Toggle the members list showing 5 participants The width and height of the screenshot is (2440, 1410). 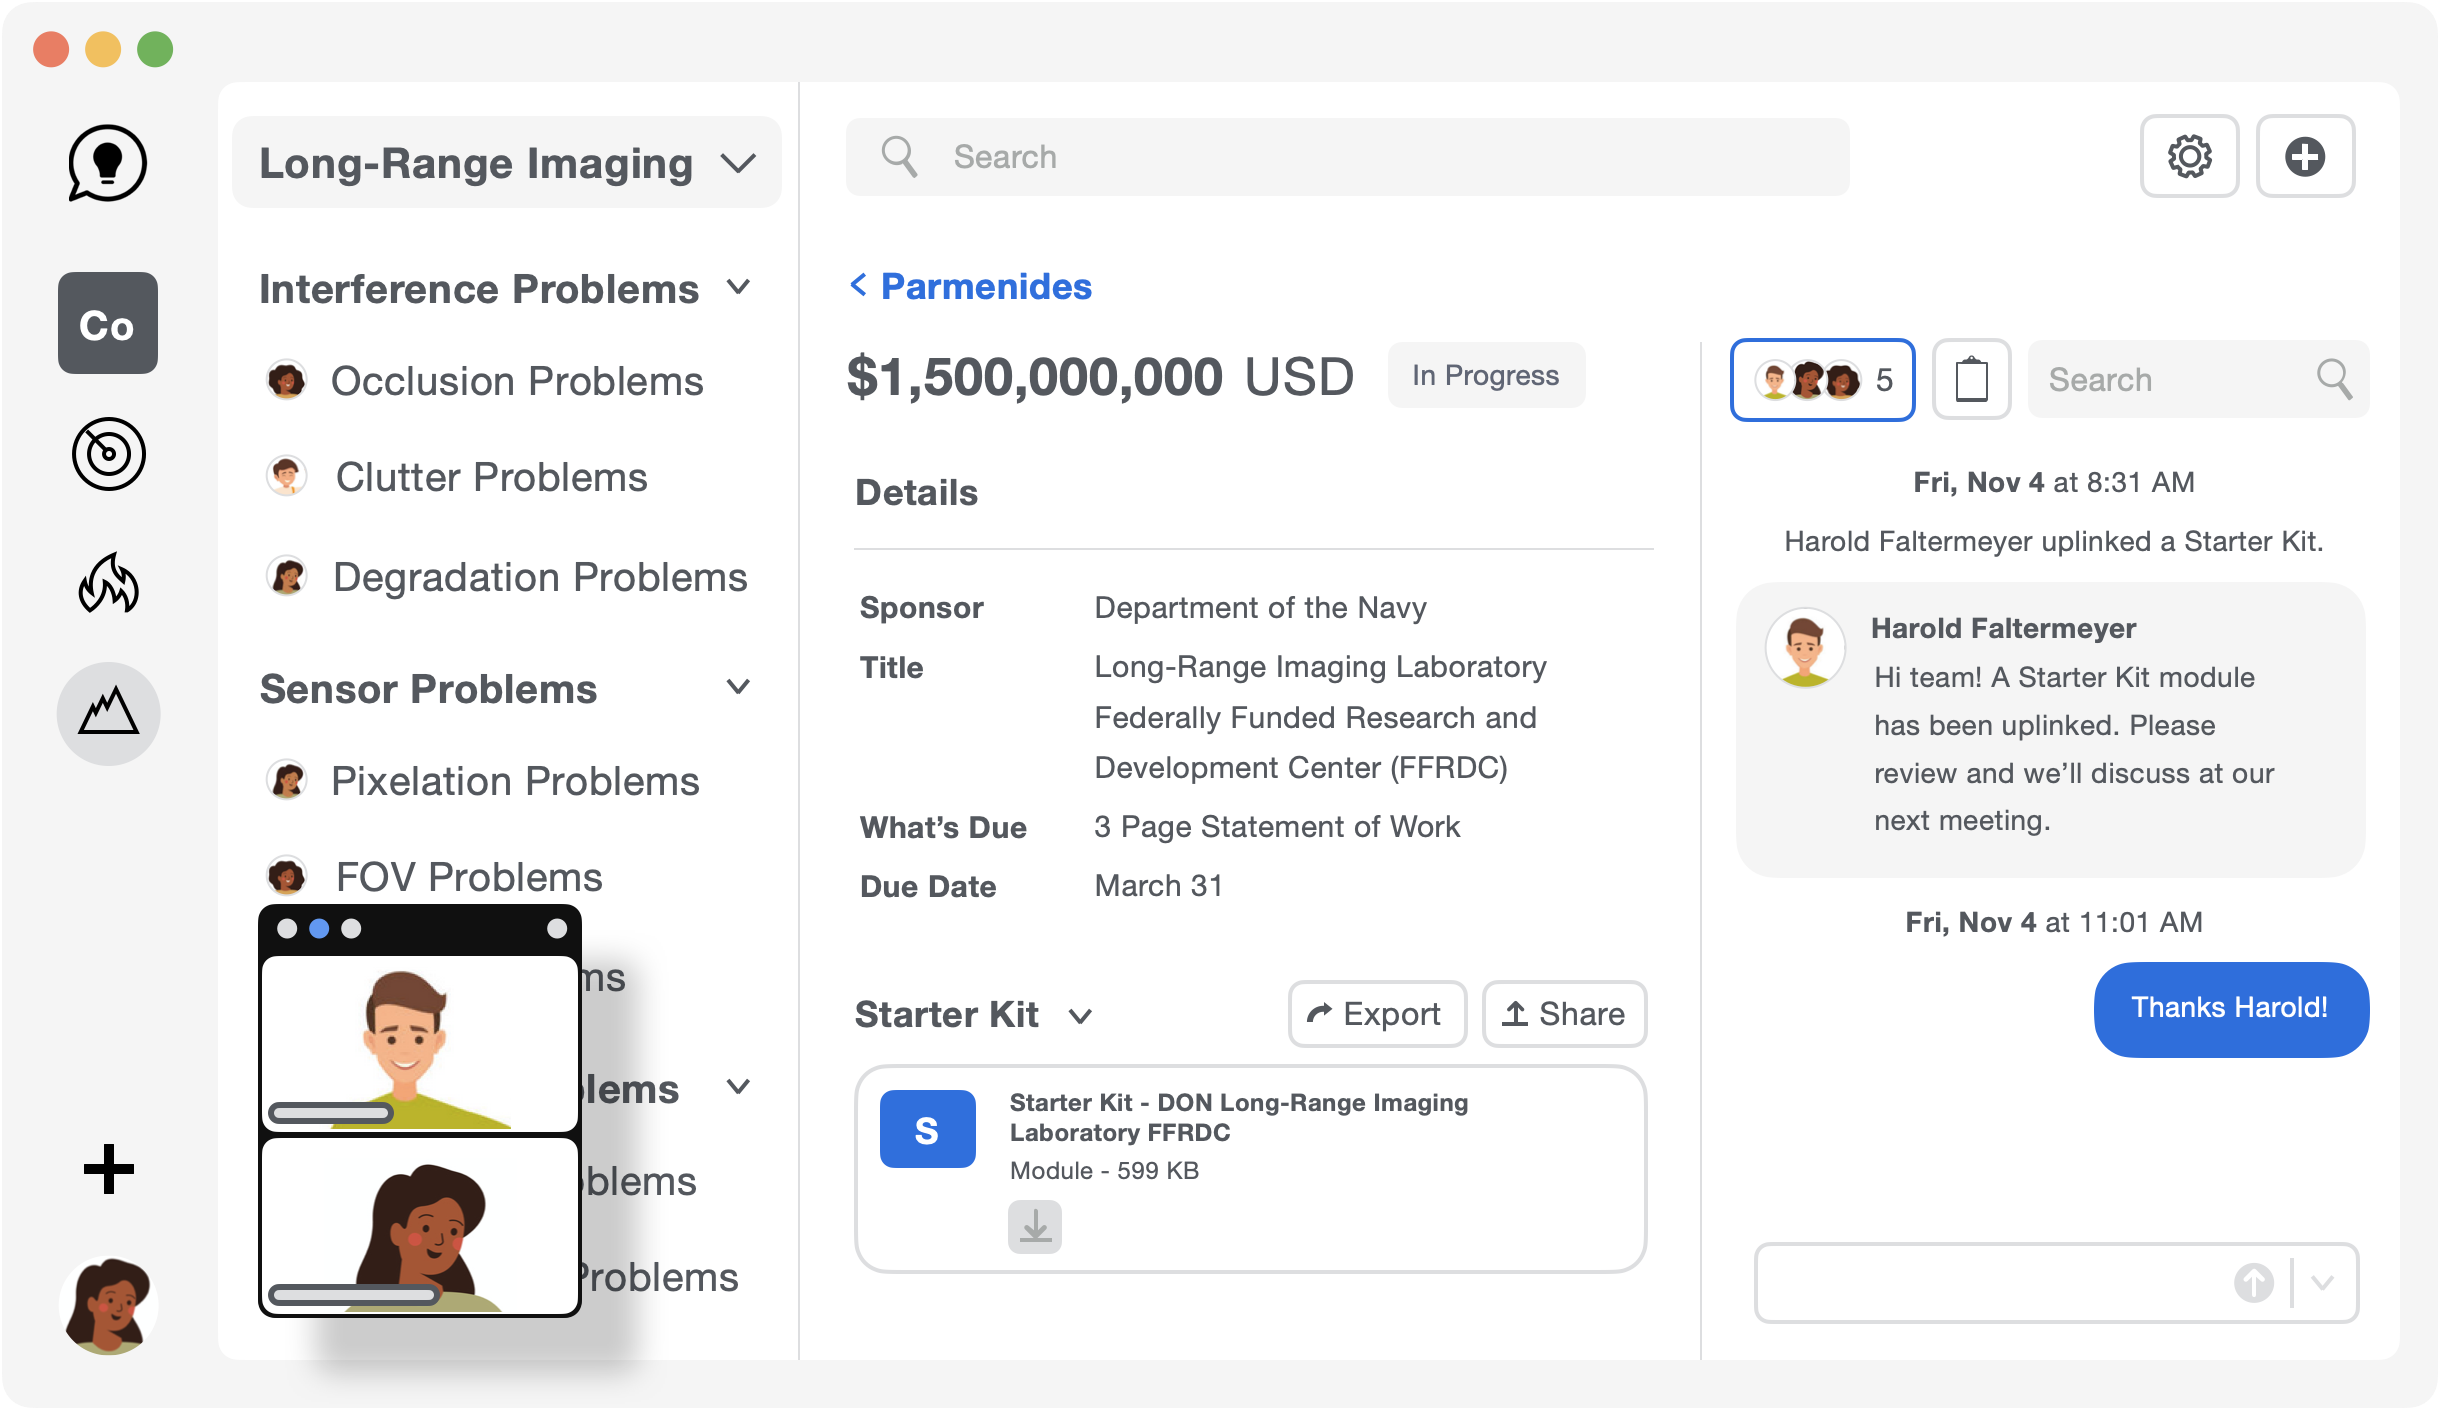[x=1822, y=380]
